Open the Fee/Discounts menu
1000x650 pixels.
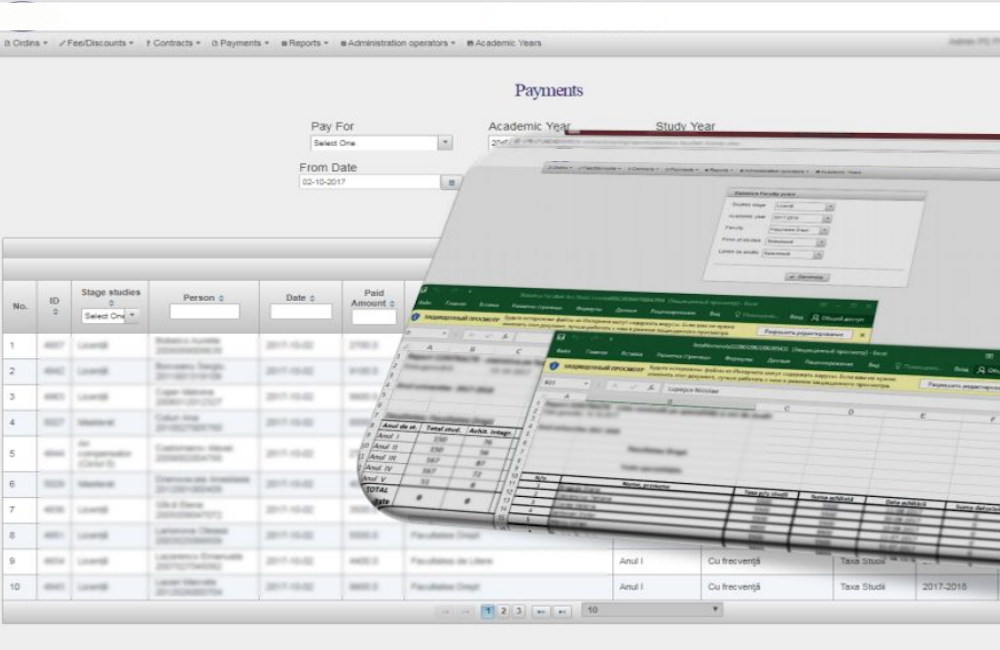96,43
